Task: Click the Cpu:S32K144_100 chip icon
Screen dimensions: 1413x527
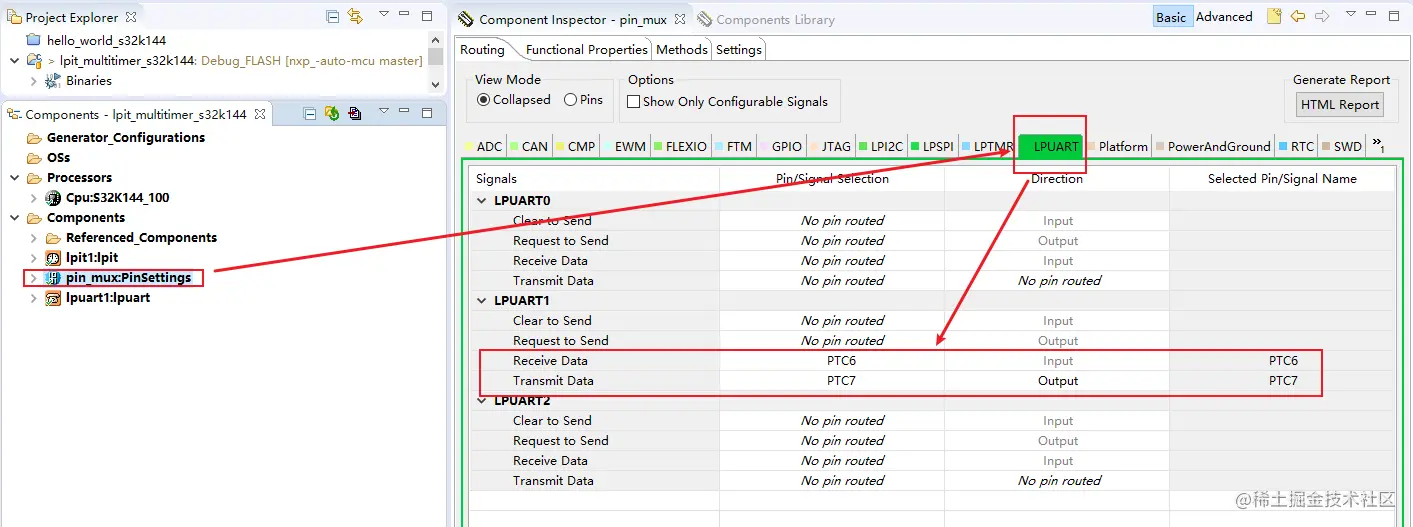Action: pyautogui.click(x=53, y=198)
